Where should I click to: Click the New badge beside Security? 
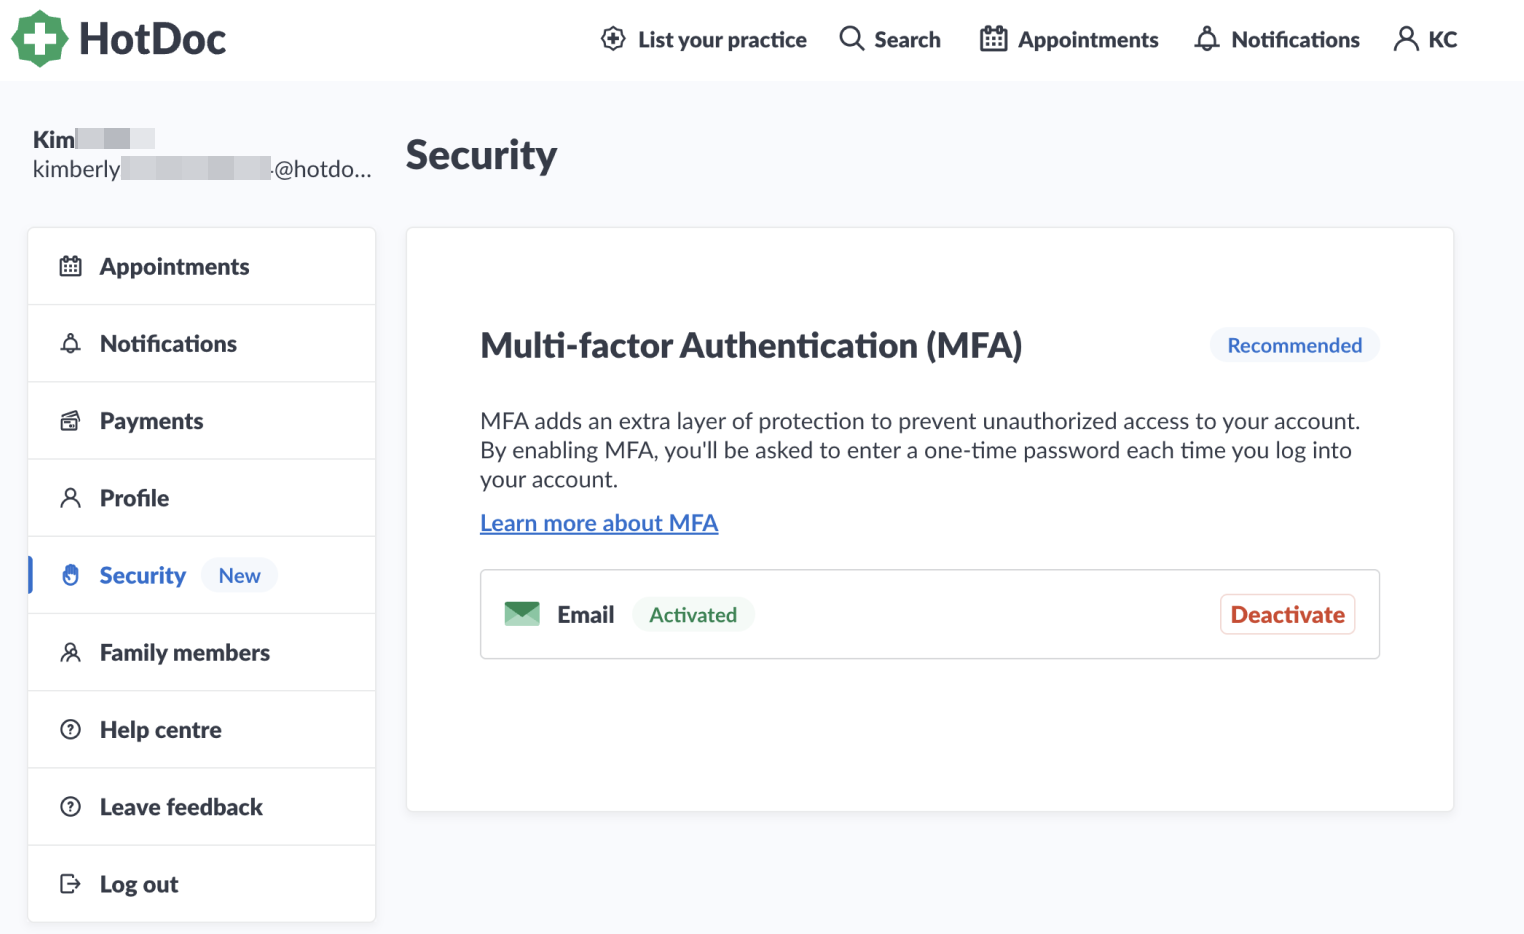240,575
